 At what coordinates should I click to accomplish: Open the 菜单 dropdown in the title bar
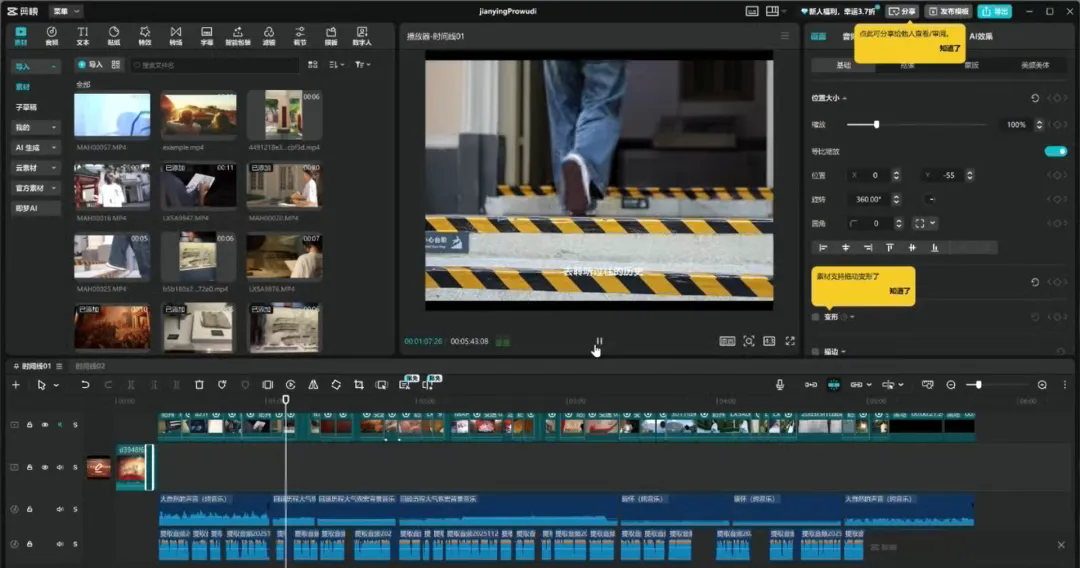click(x=65, y=11)
